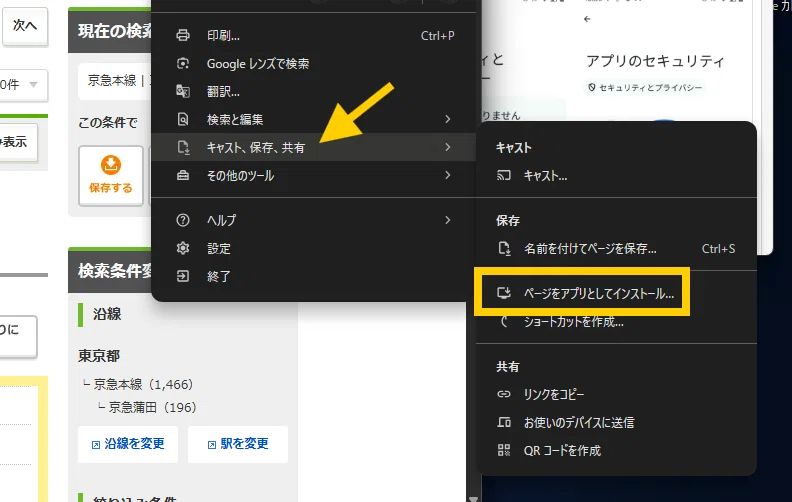
Task: Click the orange download icon on 保存する
Action: [x=111, y=165]
